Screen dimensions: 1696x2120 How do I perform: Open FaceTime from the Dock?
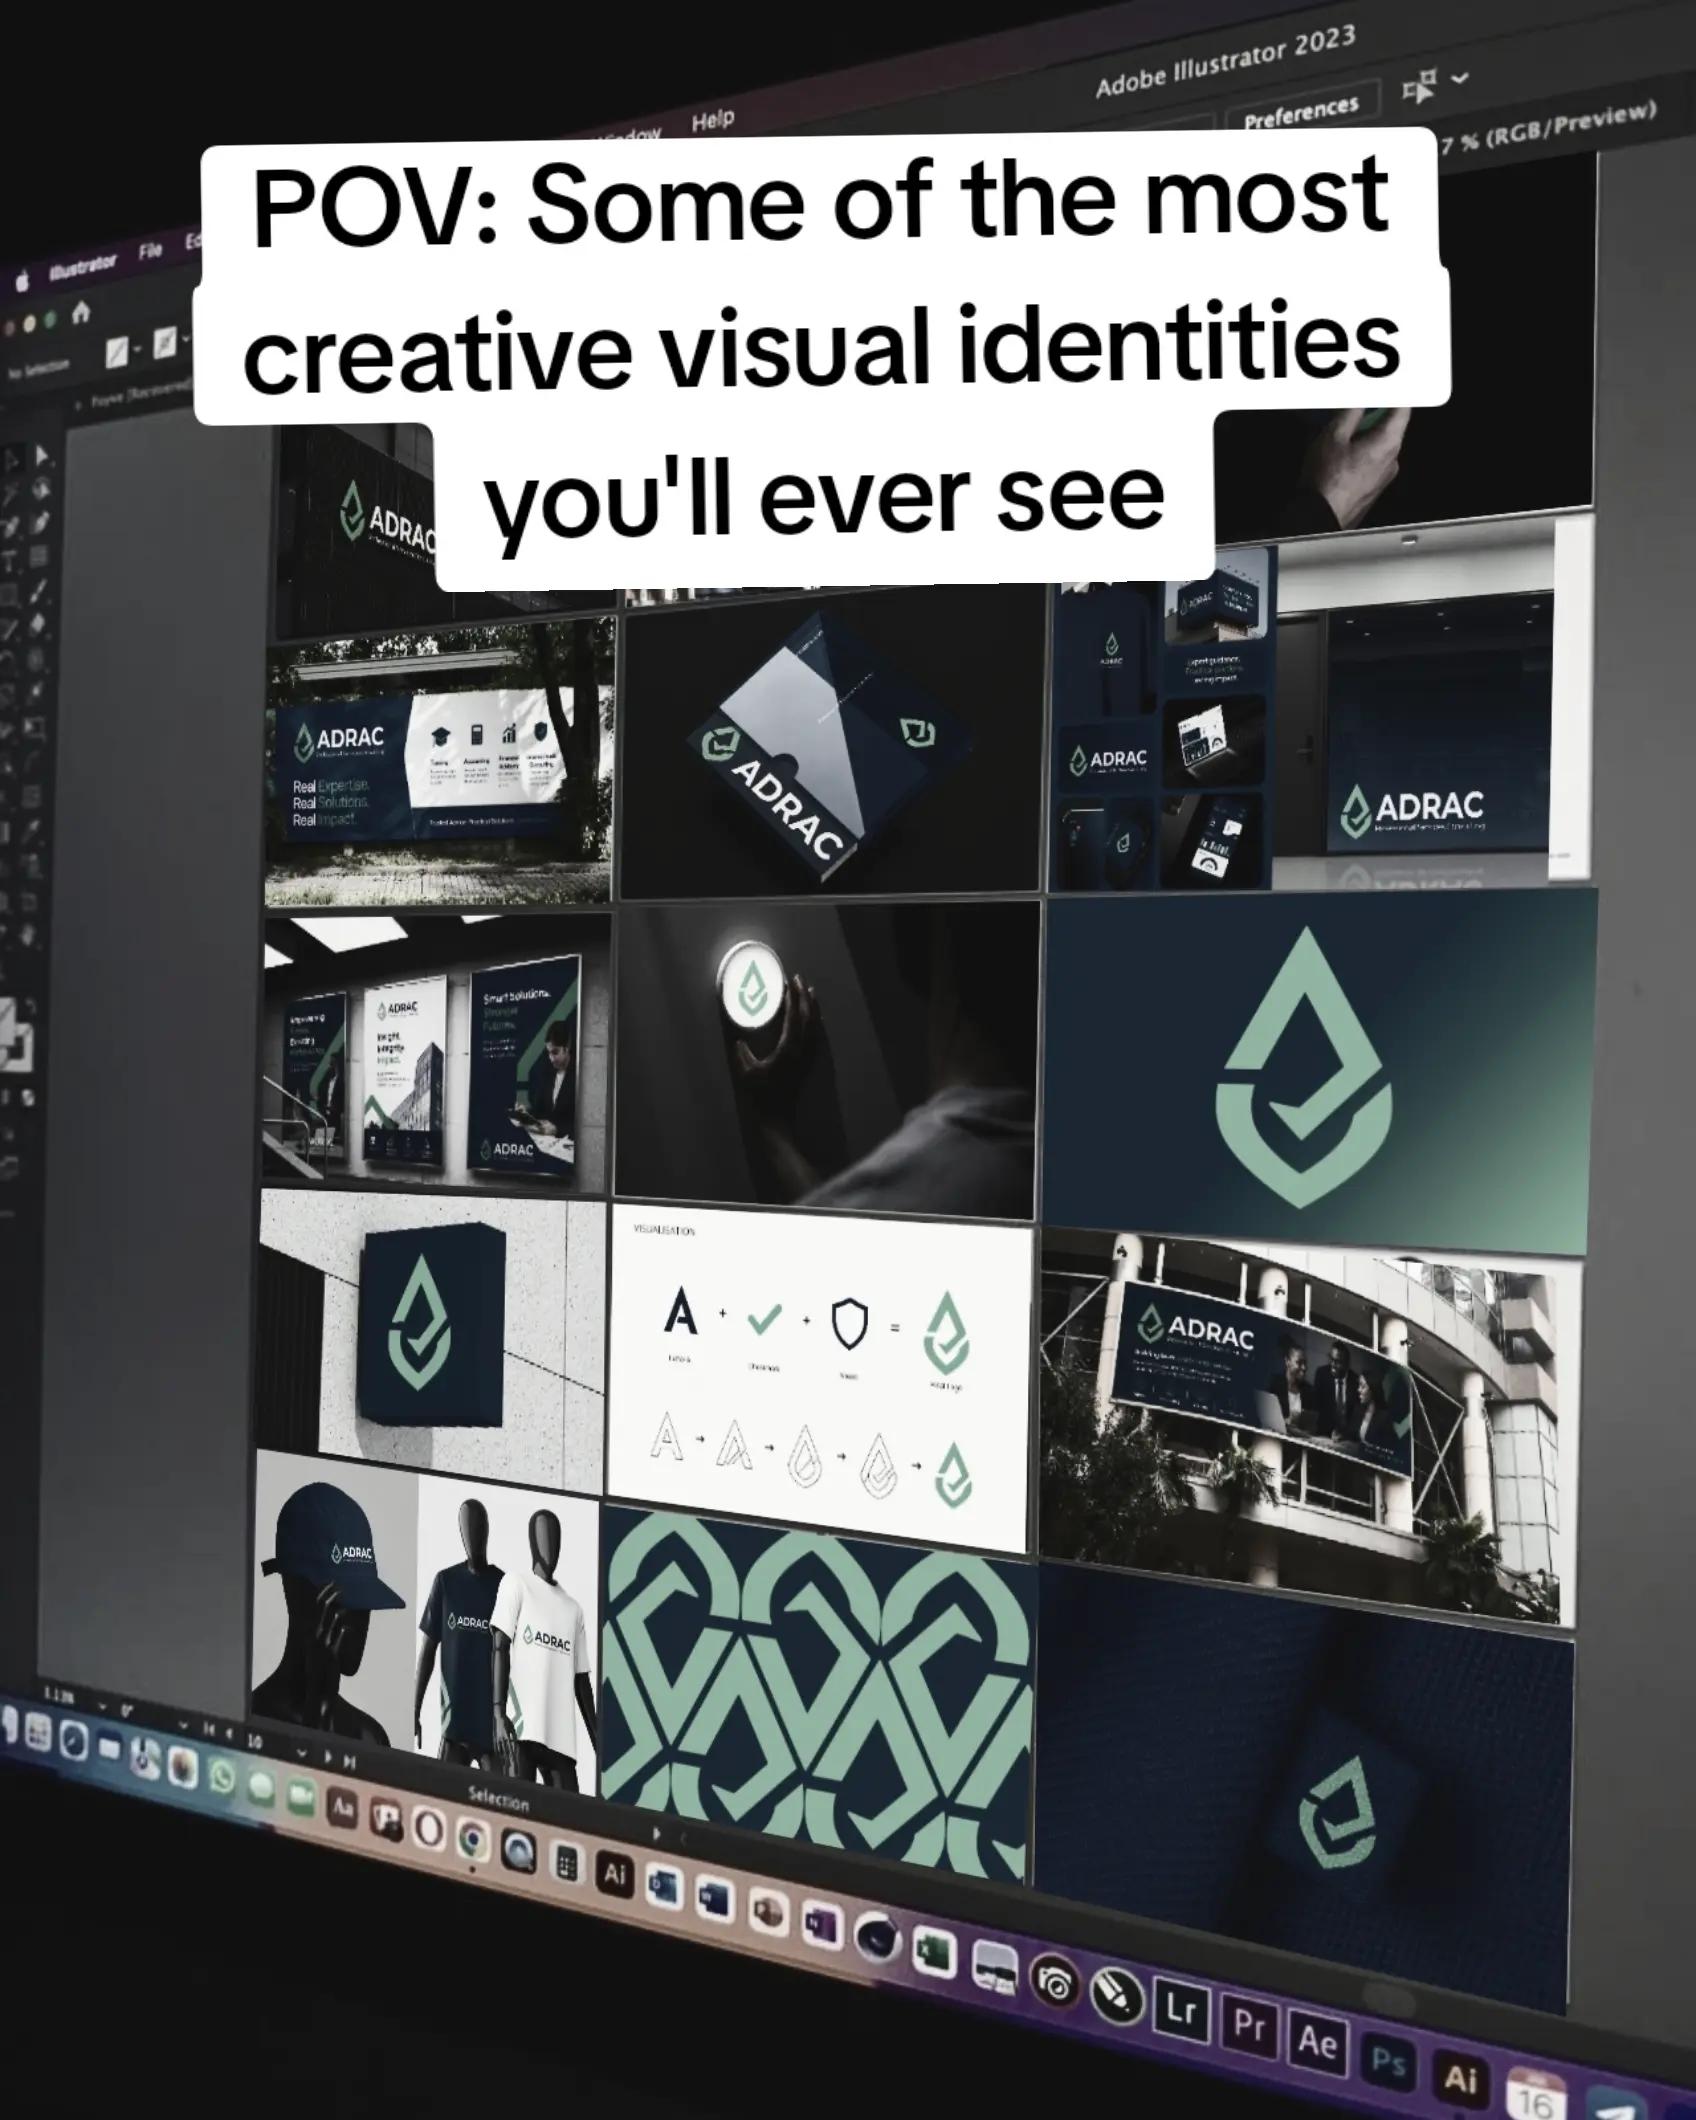click(x=301, y=1798)
